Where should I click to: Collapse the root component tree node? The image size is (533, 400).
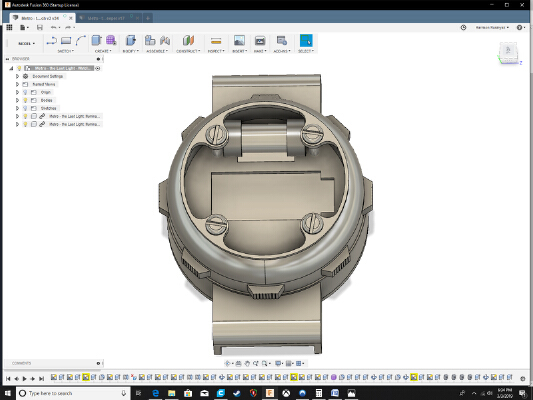pos(11,68)
